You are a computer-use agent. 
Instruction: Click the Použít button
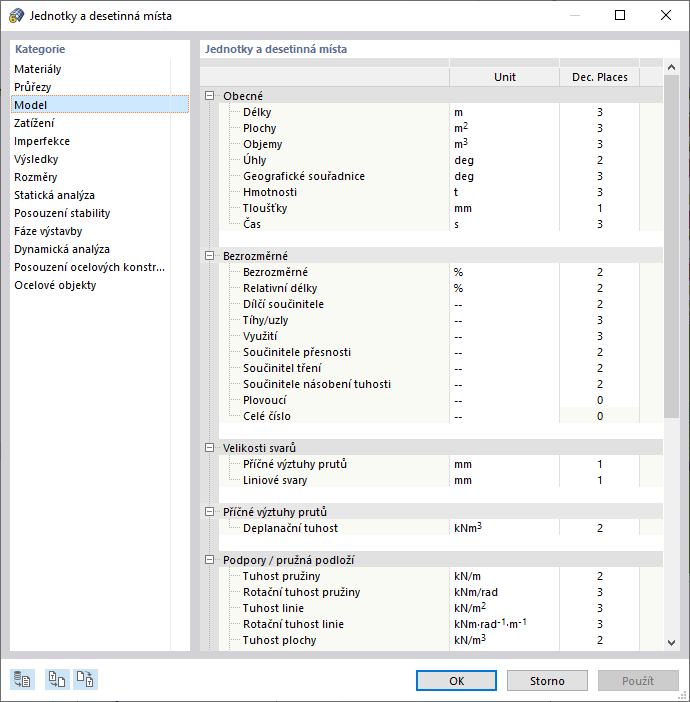[x=638, y=681]
